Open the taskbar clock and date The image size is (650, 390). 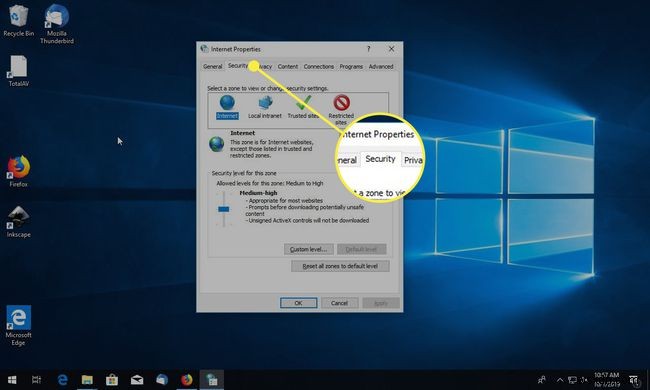point(607,380)
